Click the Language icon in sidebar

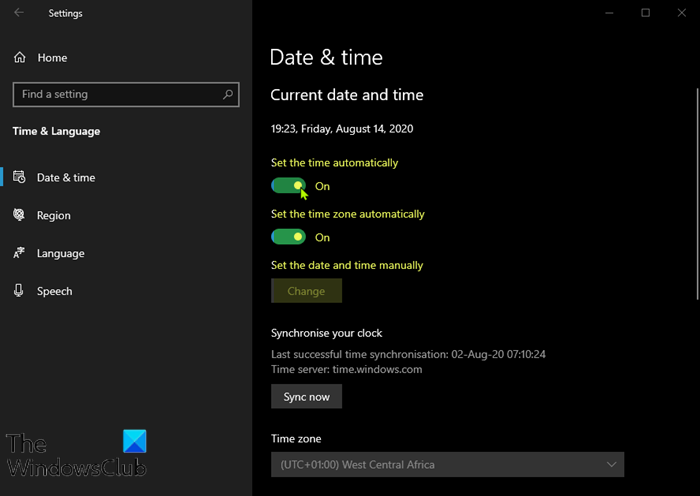pos(19,253)
